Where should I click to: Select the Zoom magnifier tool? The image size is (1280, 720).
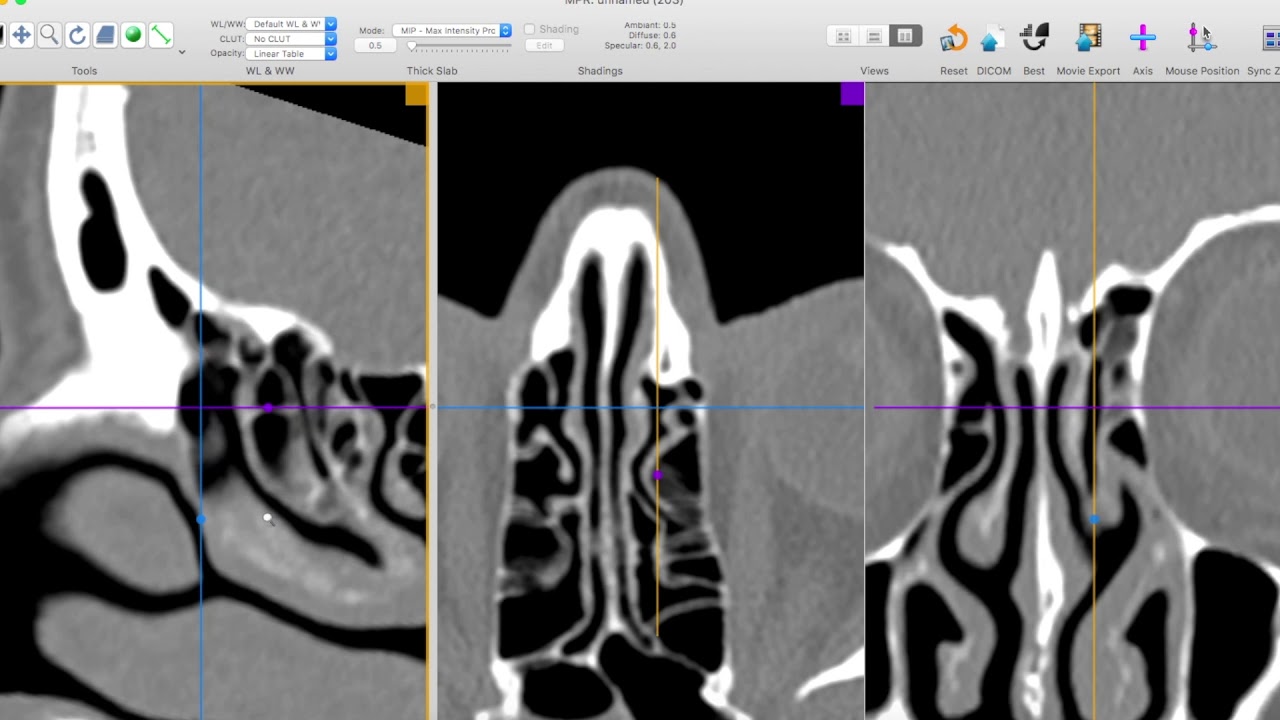click(x=49, y=36)
